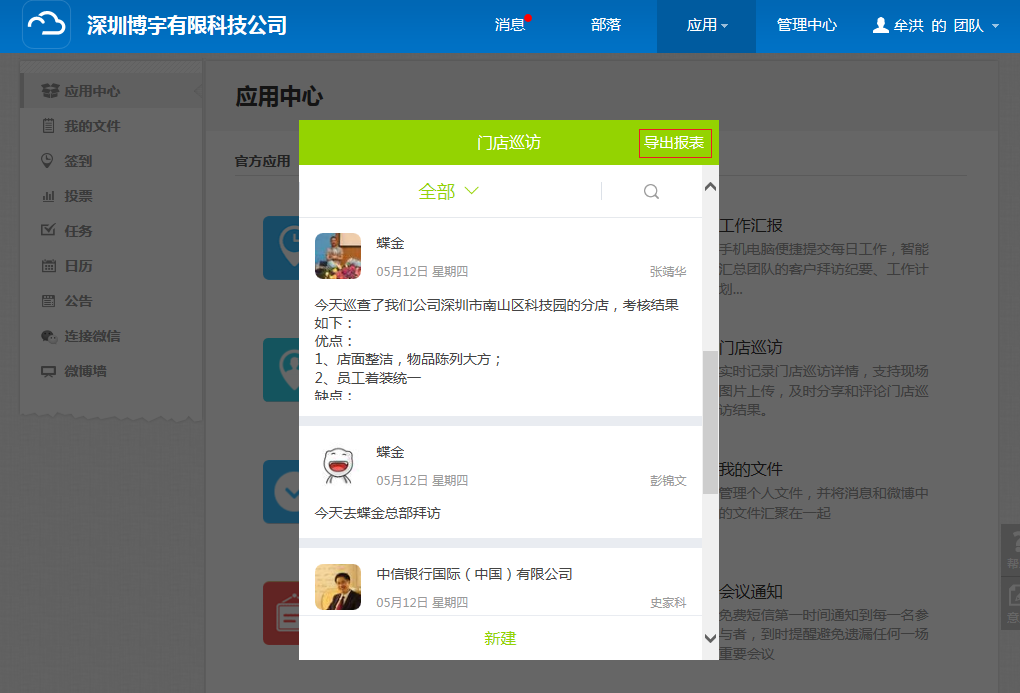The image size is (1020, 693).
Task: Go to 任务 tasks in sidebar
Action: [77, 231]
